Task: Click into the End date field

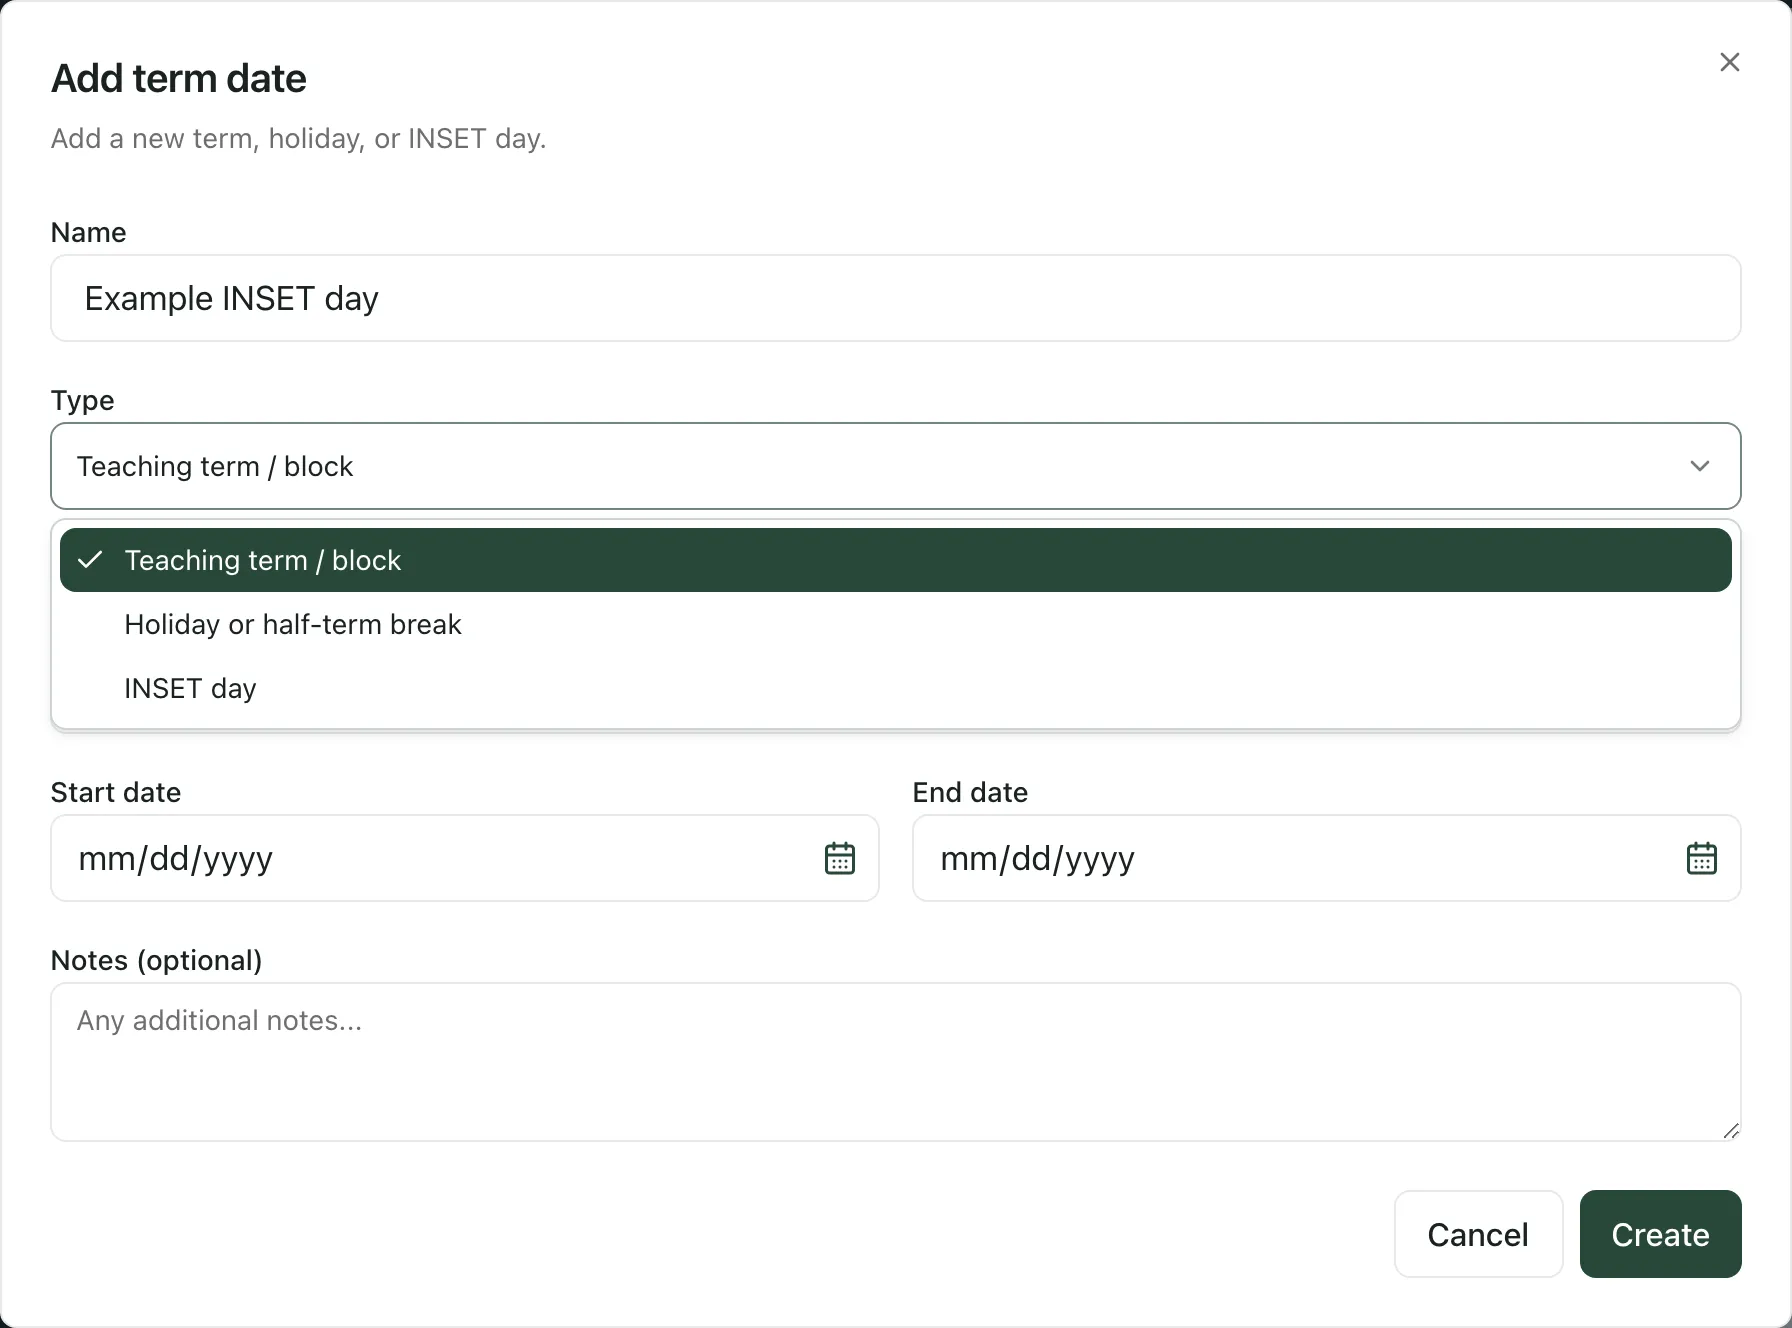Action: pyautogui.click(x=1327, y=858)
